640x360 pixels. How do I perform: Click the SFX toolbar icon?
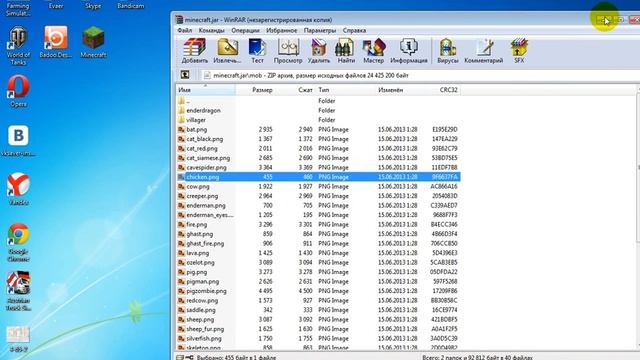coord(519,51)
